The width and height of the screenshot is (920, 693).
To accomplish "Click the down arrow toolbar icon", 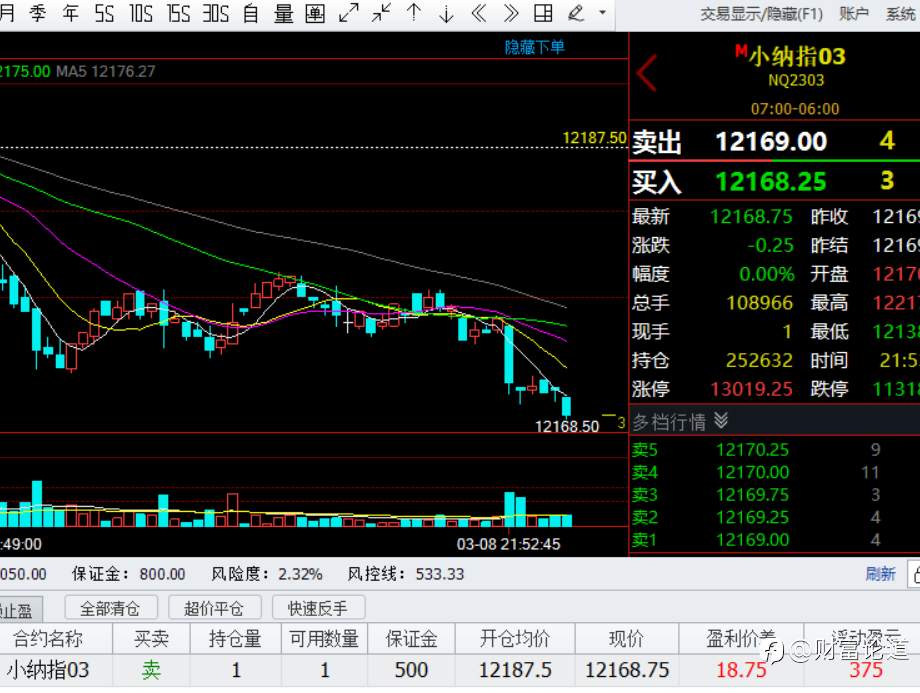I will tap(447, 13).
